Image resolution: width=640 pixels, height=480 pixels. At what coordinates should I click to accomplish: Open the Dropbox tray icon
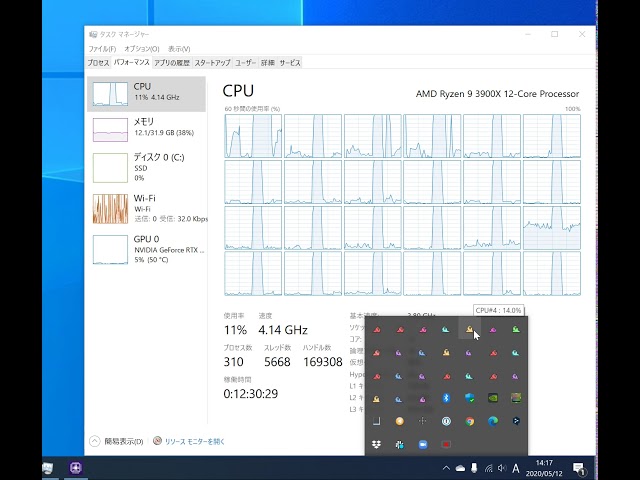376,444
